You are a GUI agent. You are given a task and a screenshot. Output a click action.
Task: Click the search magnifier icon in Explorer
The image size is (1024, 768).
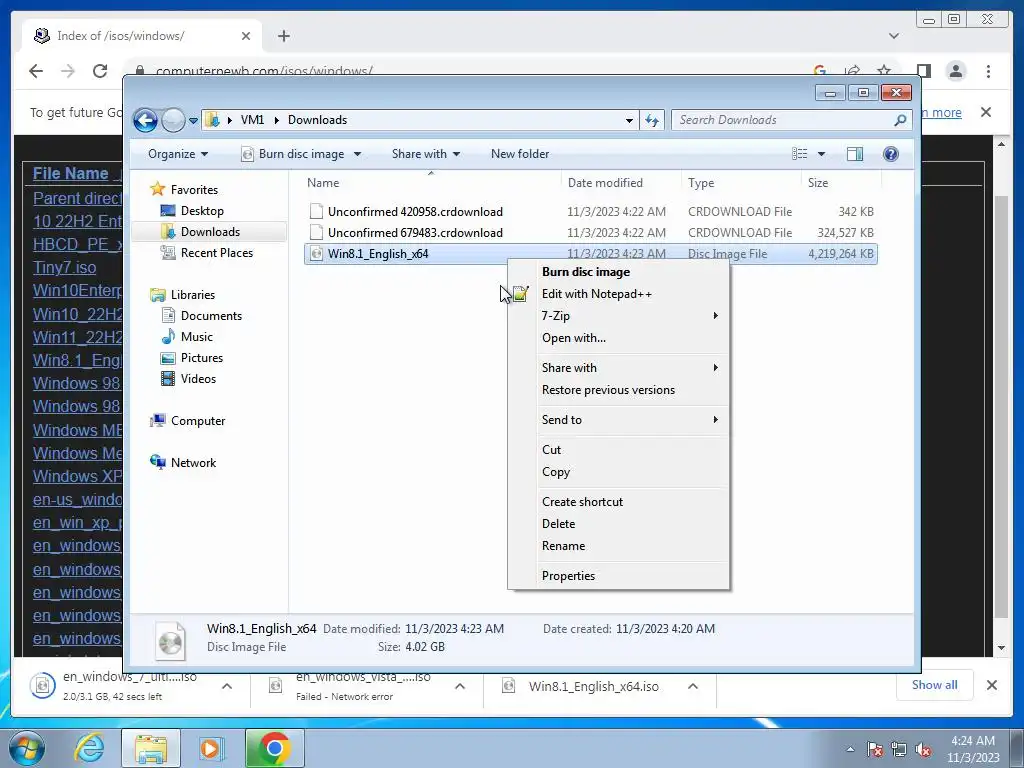[900, 120]
